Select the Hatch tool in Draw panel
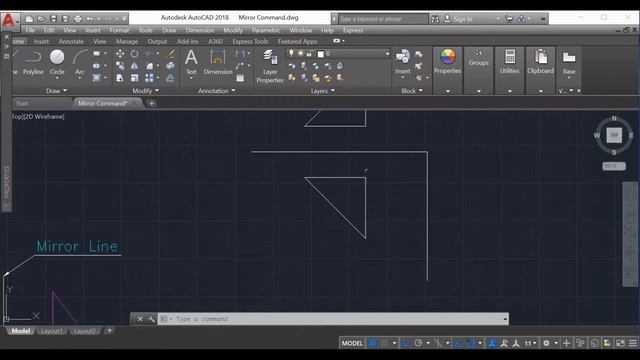This screenshot has width=640, height=360. click(96, 78)
